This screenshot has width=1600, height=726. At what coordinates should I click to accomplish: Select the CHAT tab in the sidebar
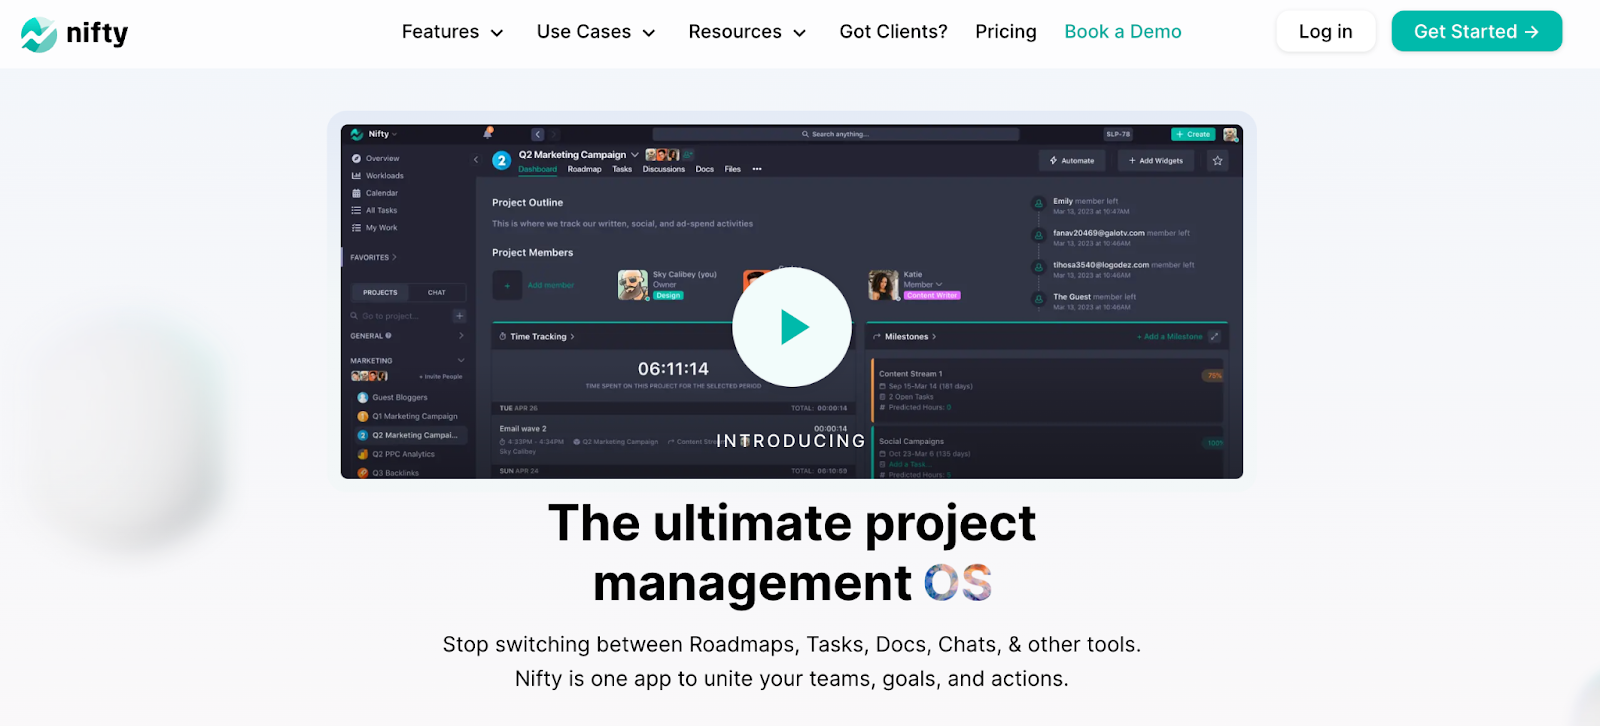[437, 293]
